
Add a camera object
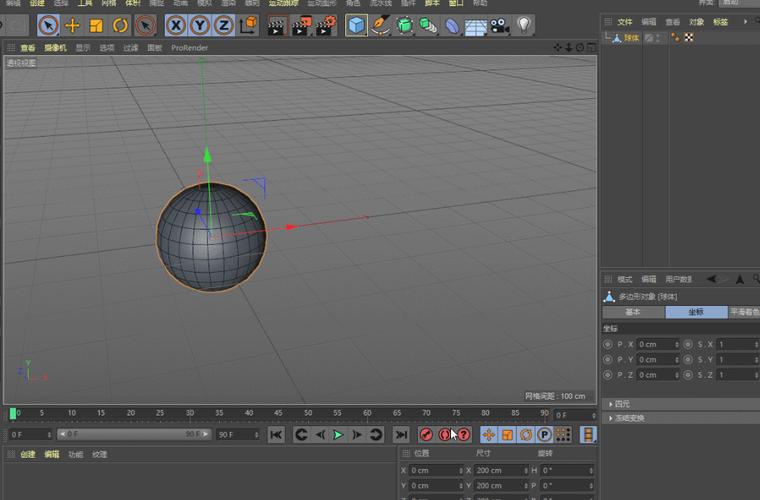[500, 25]
